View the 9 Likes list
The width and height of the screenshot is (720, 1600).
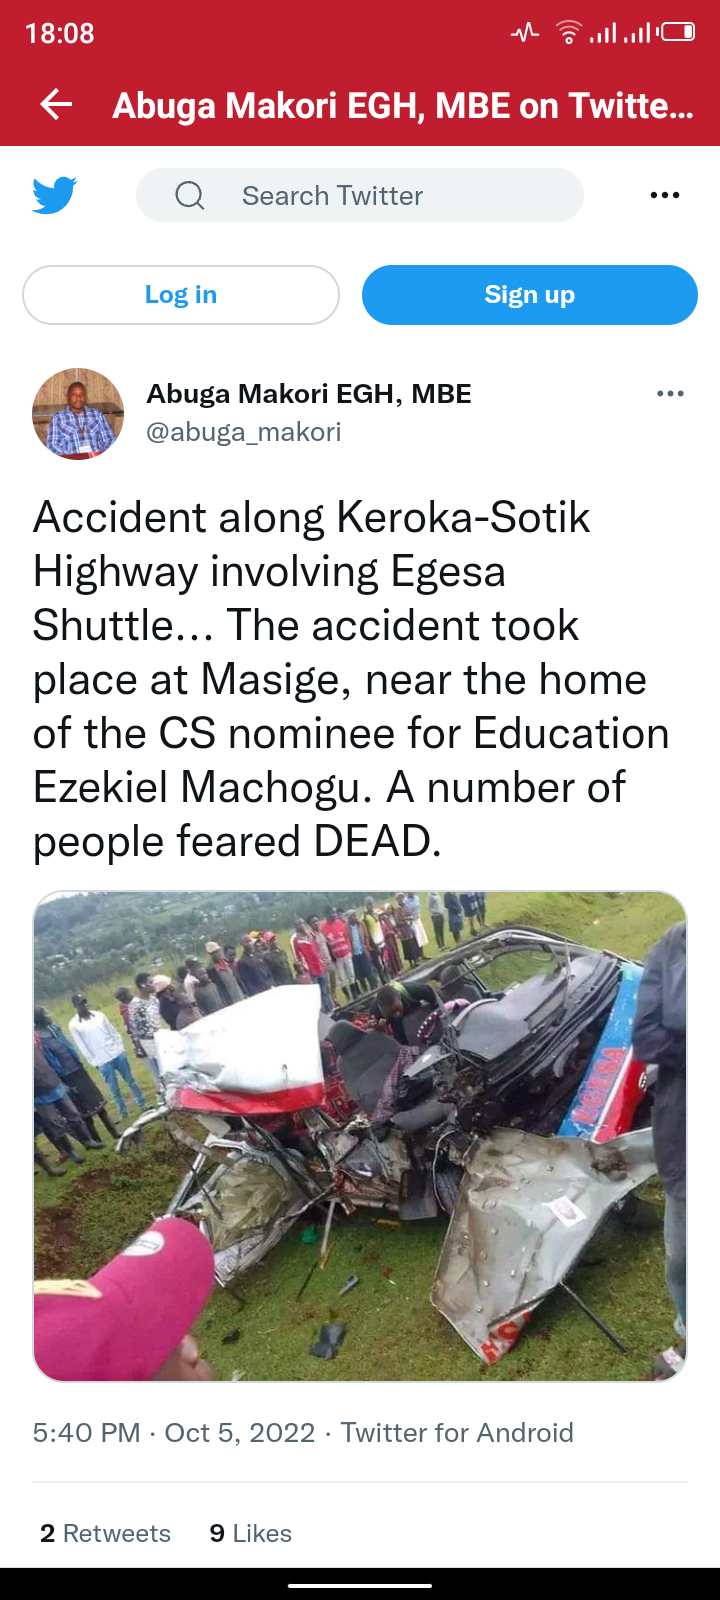250,1533
